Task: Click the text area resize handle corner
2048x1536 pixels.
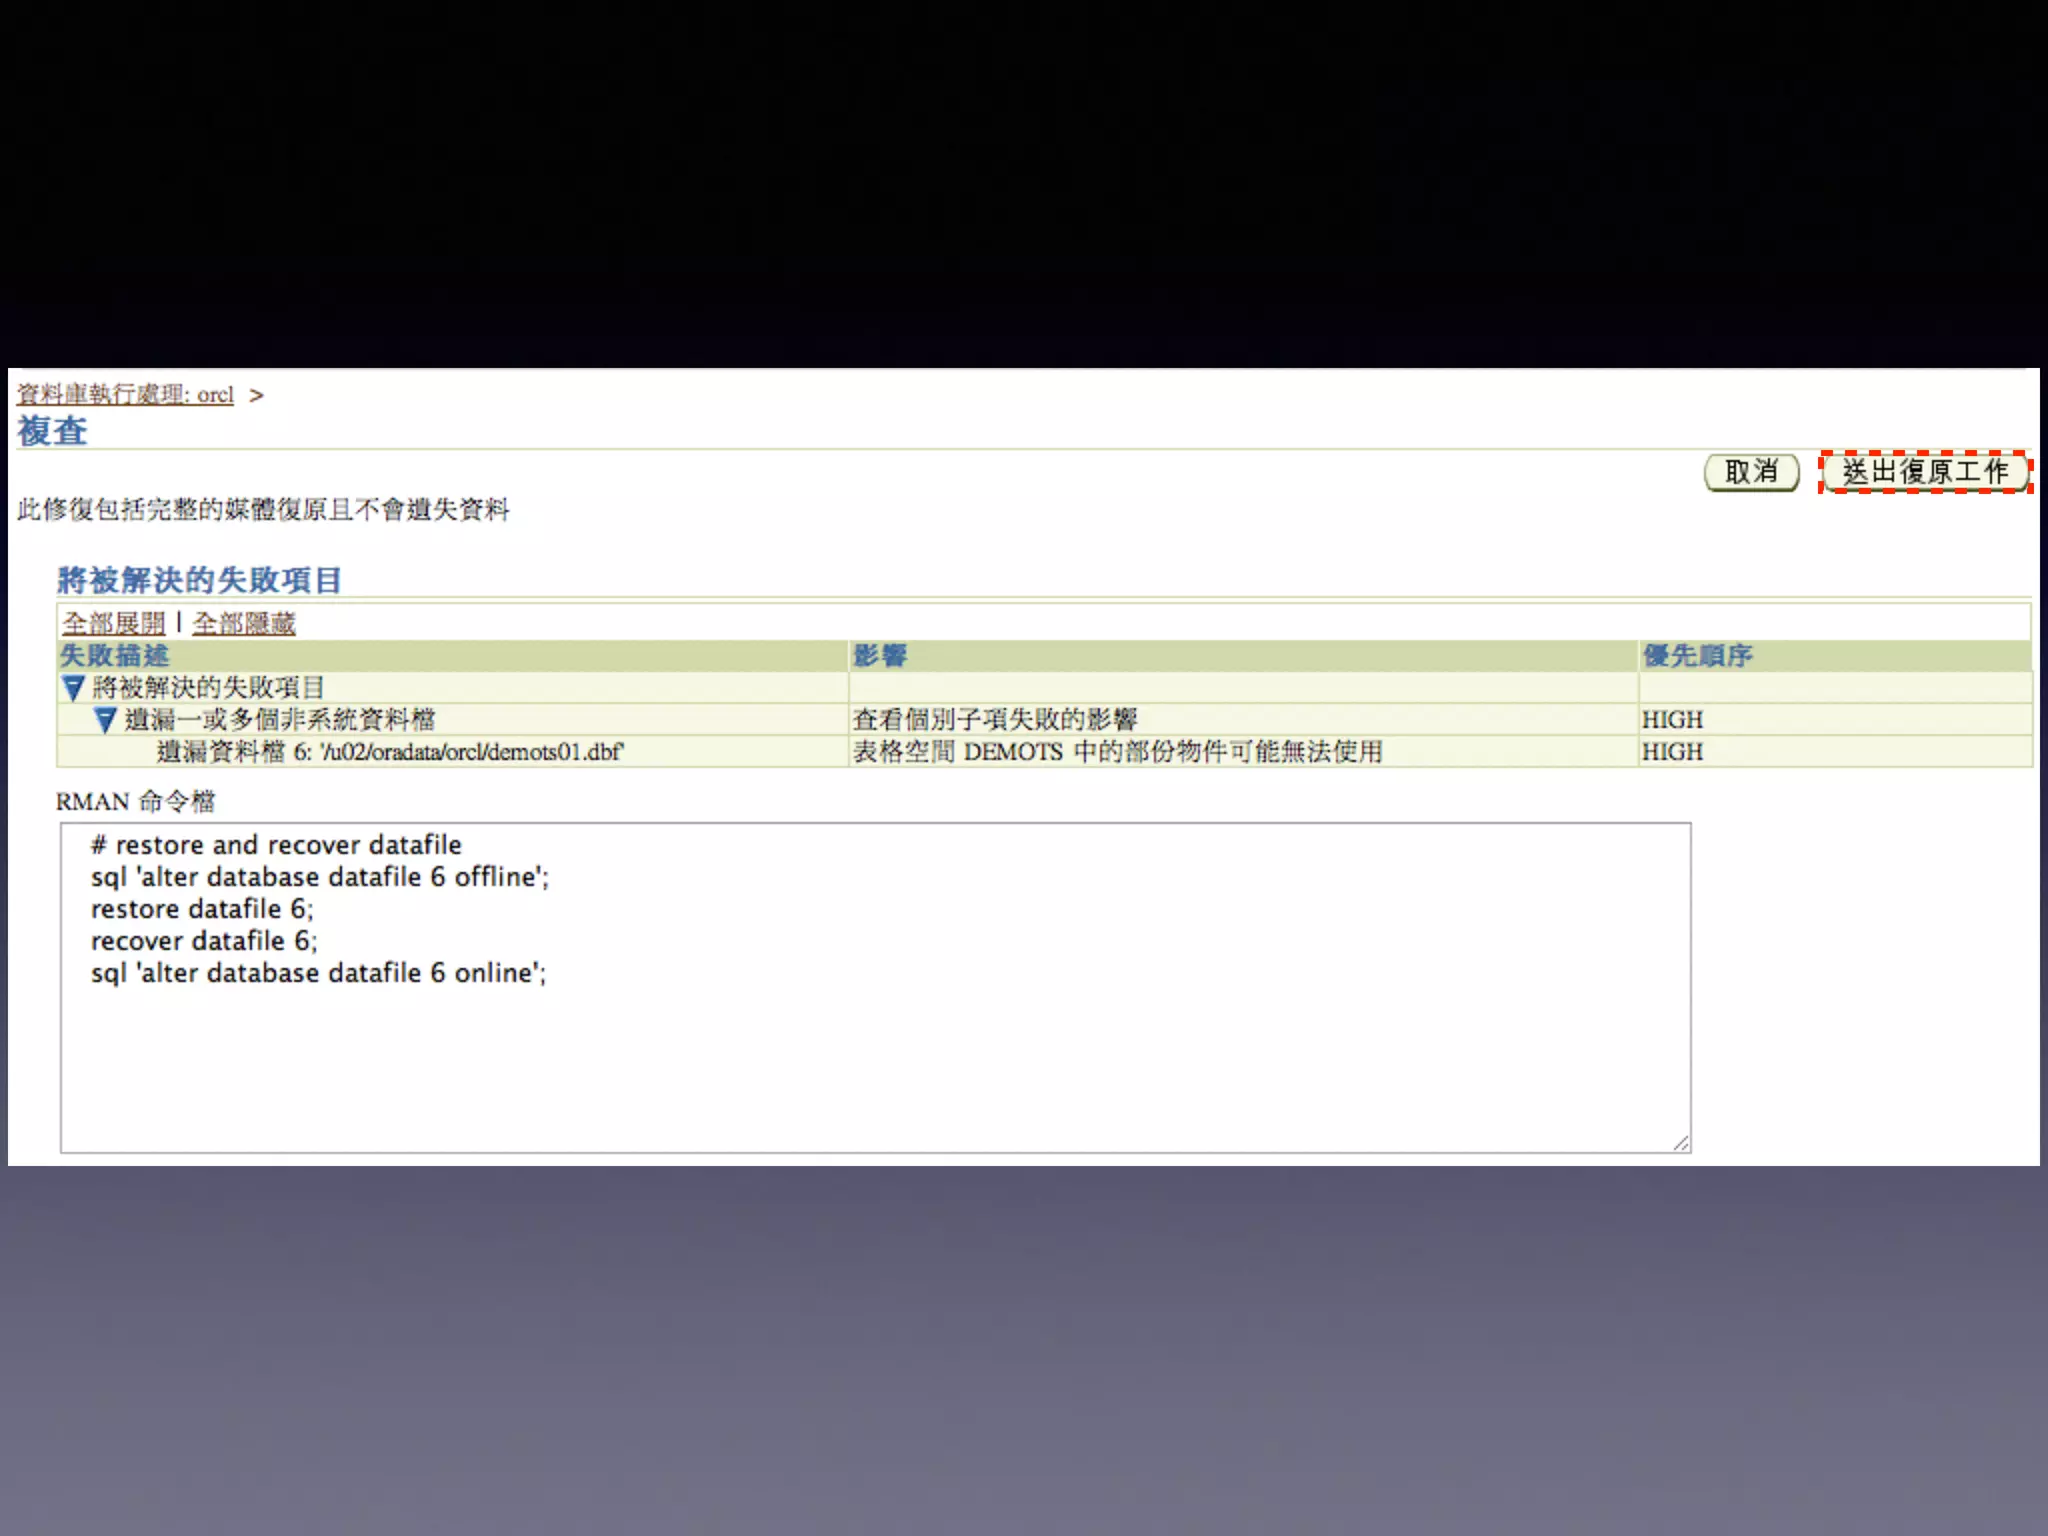Action: [1681, 1143]
